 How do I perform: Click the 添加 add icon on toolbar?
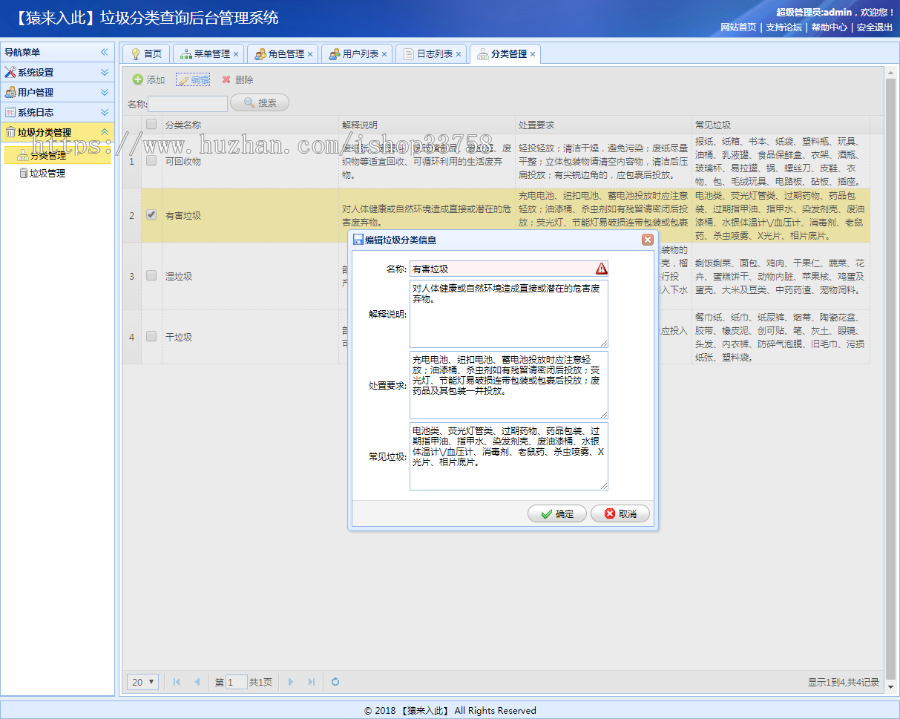(140, 80)
